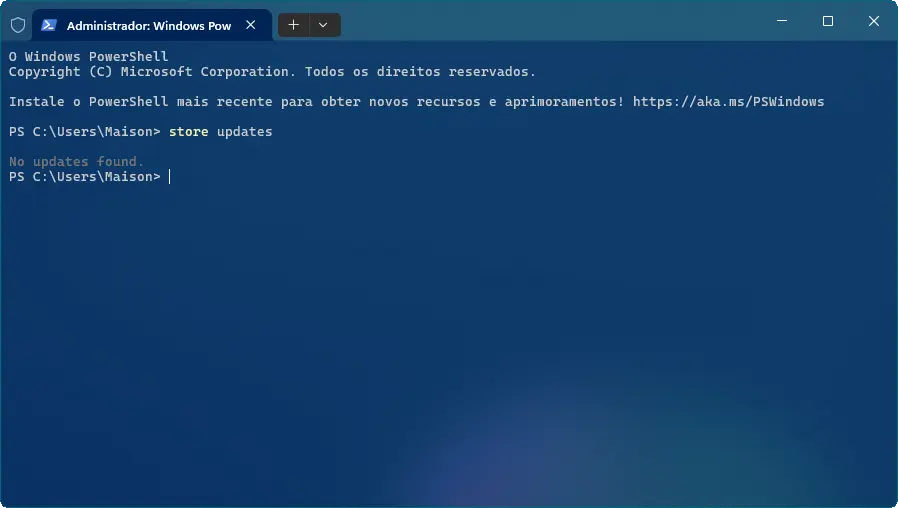Close the Windows PowerShell tab
The width and height of the screenshot is (898, 508).
click(254, 25)
